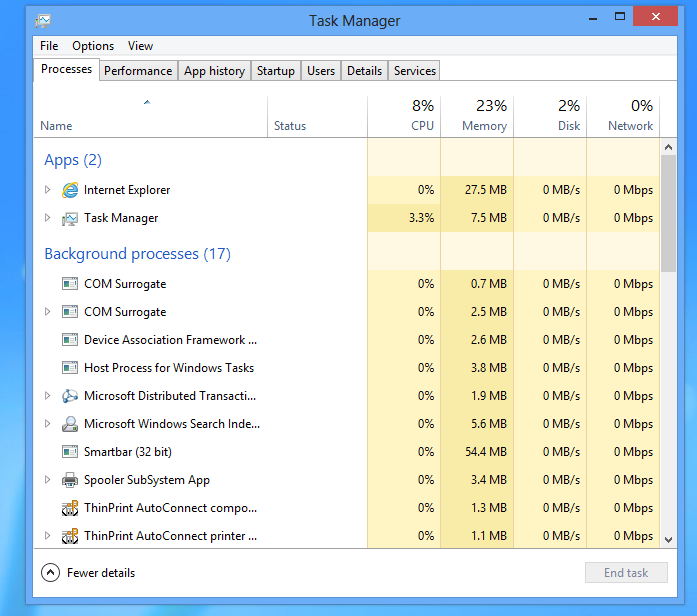The width and height of the screenshot is (697, 616).
Task: Switch to the Services tab
Action: click(415, 71)
